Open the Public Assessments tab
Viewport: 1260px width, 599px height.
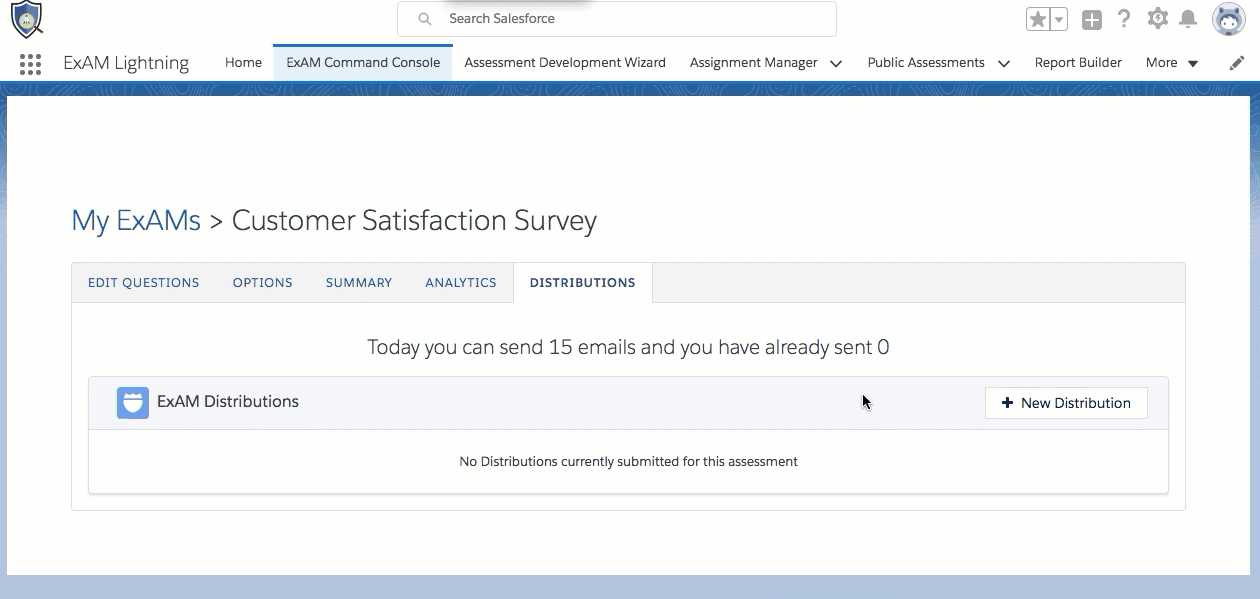926,62
